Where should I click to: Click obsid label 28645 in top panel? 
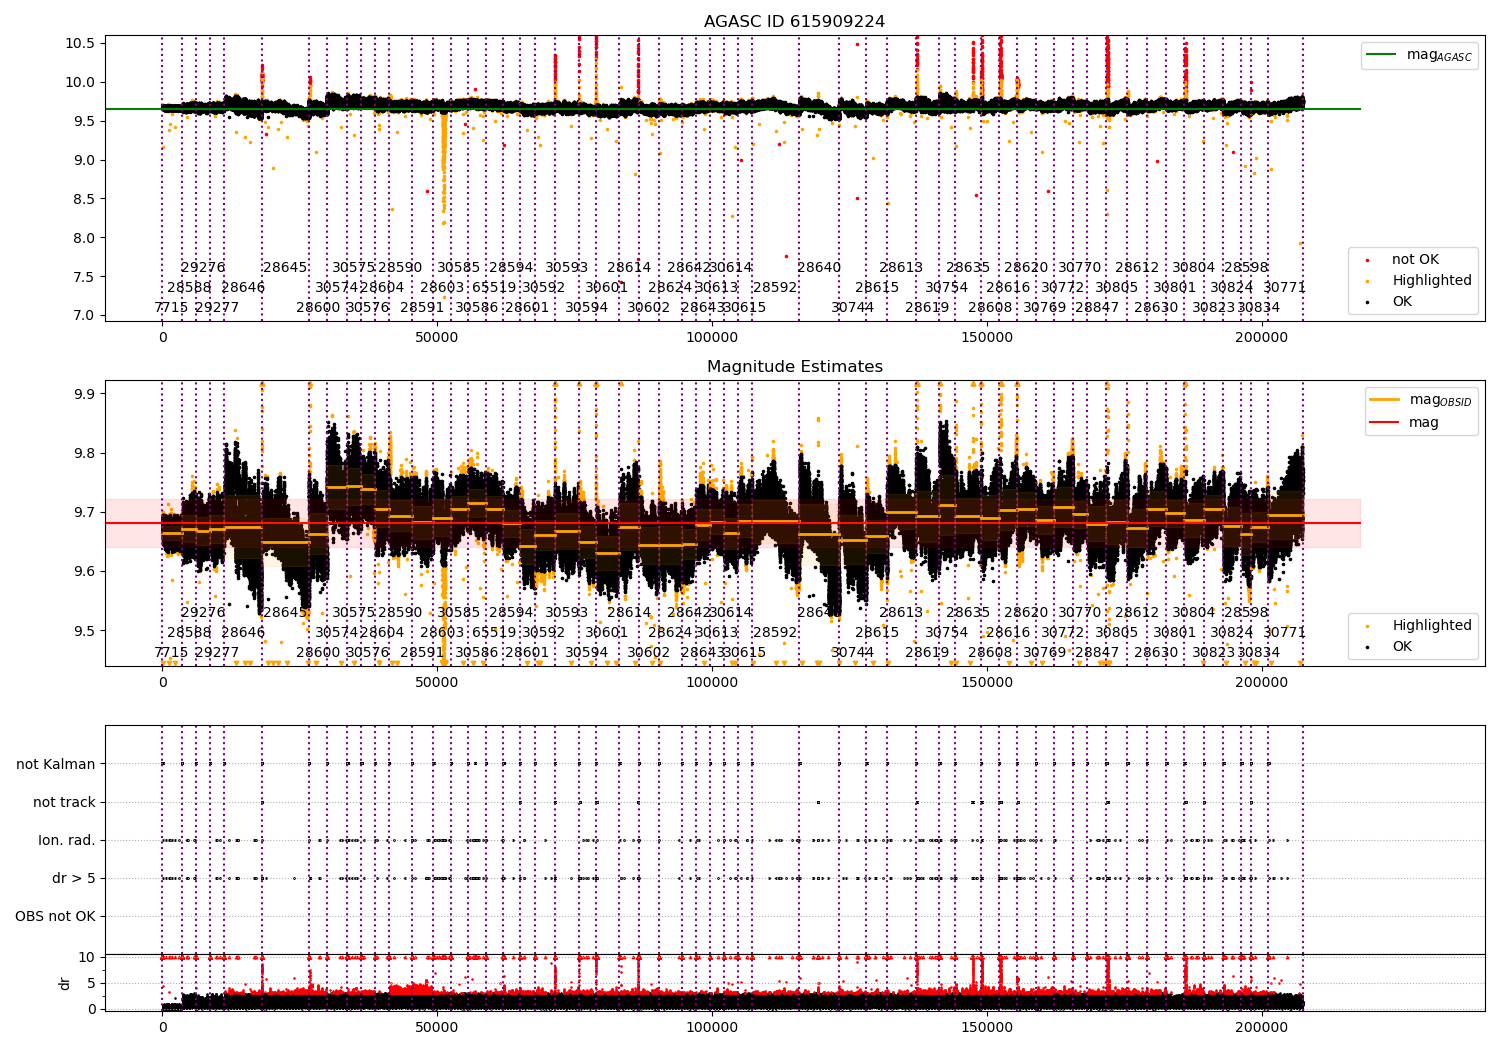pos(285,268)
